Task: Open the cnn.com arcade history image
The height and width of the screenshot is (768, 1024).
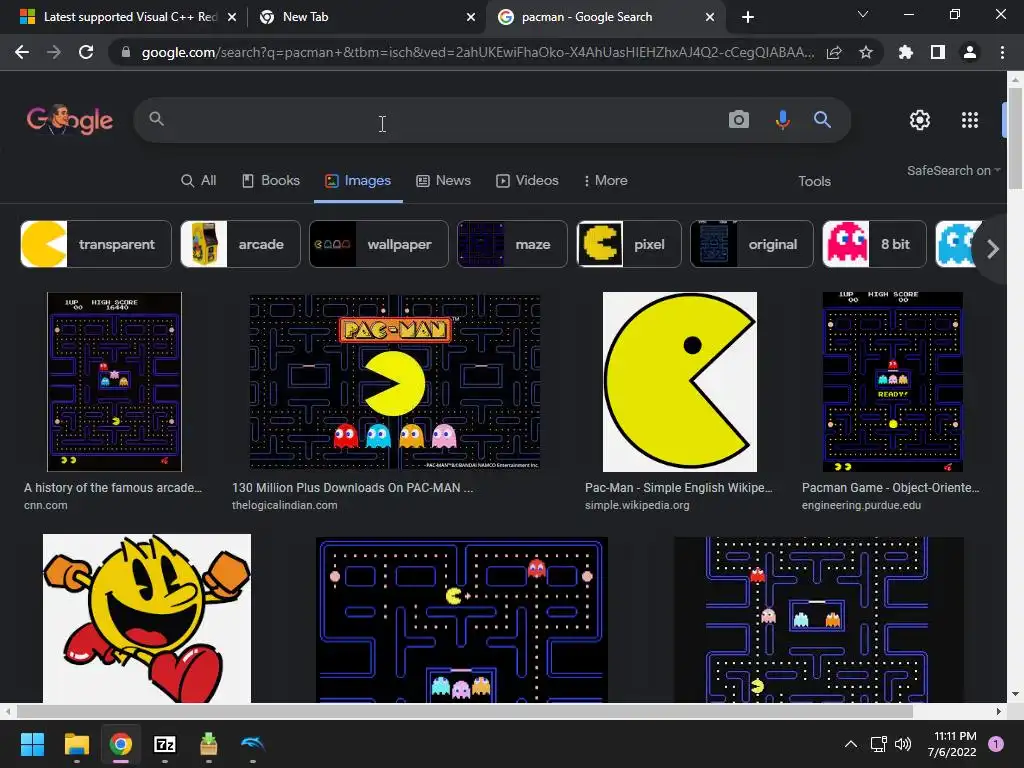Action: (x=114, y=382)
